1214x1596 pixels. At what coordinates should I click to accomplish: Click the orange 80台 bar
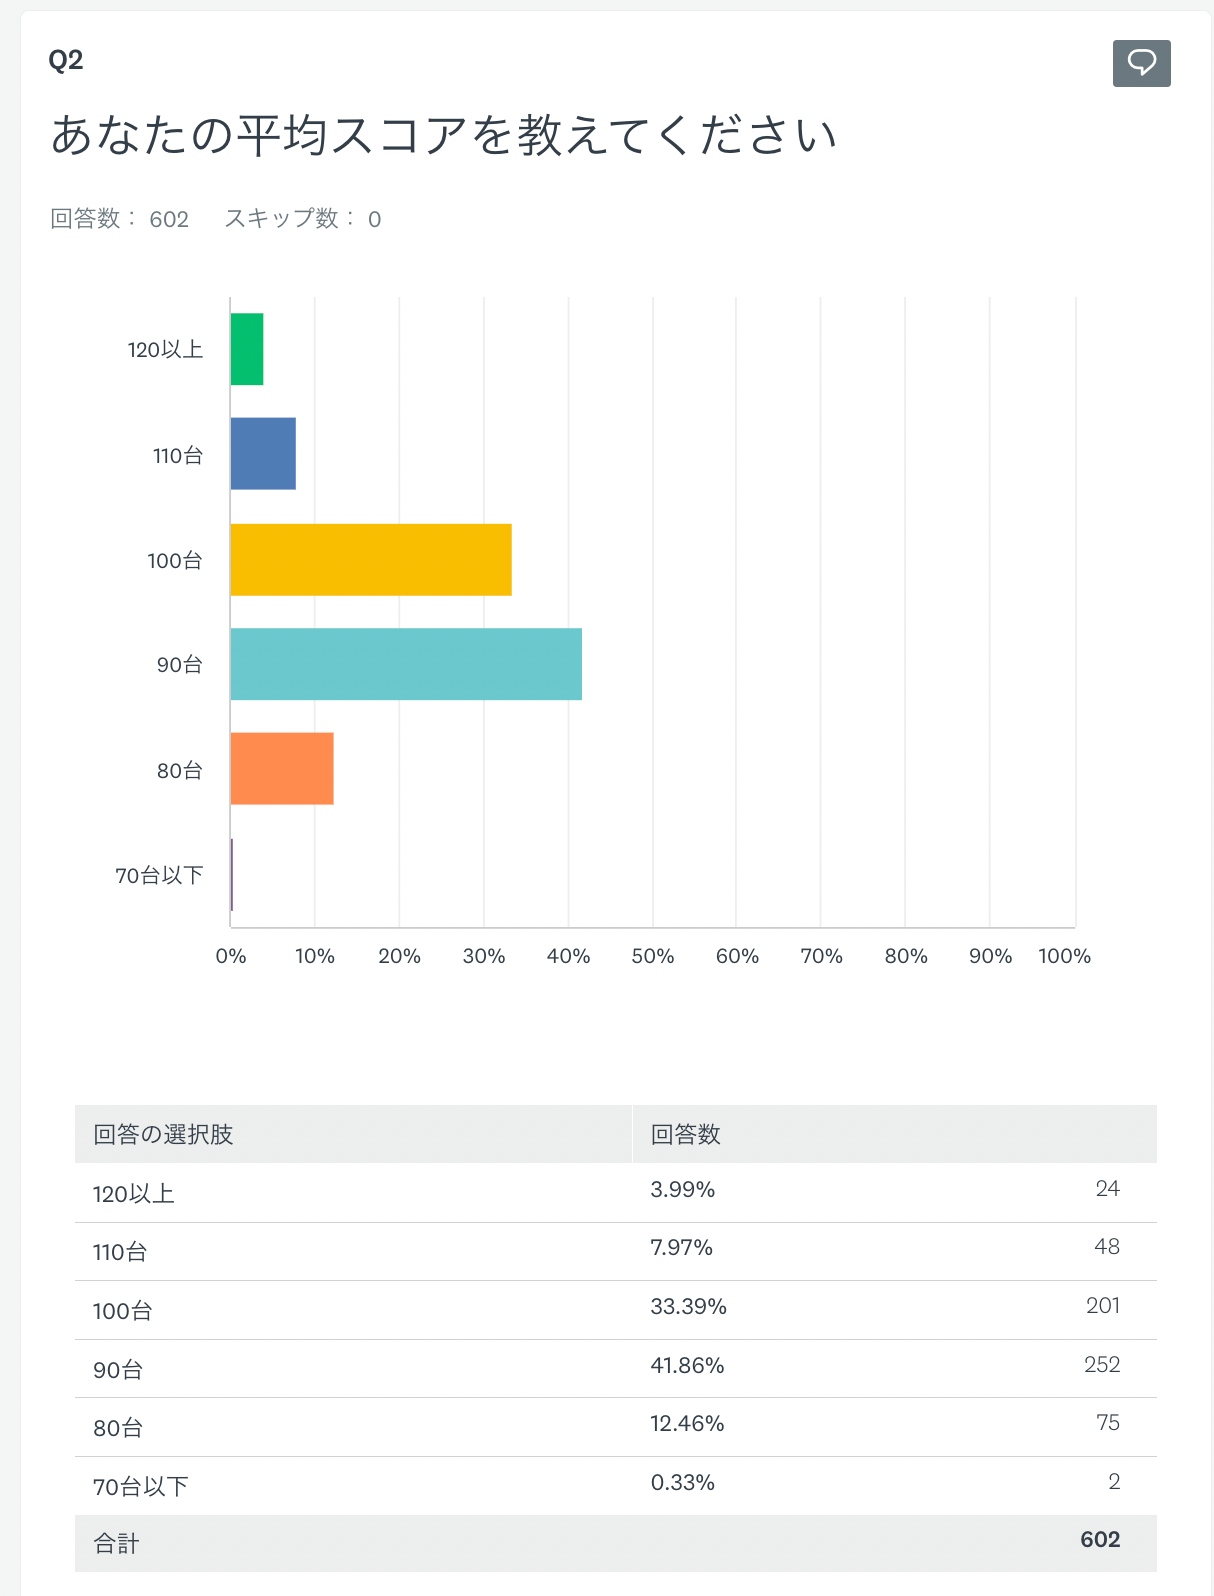click(x=282, y=769)
